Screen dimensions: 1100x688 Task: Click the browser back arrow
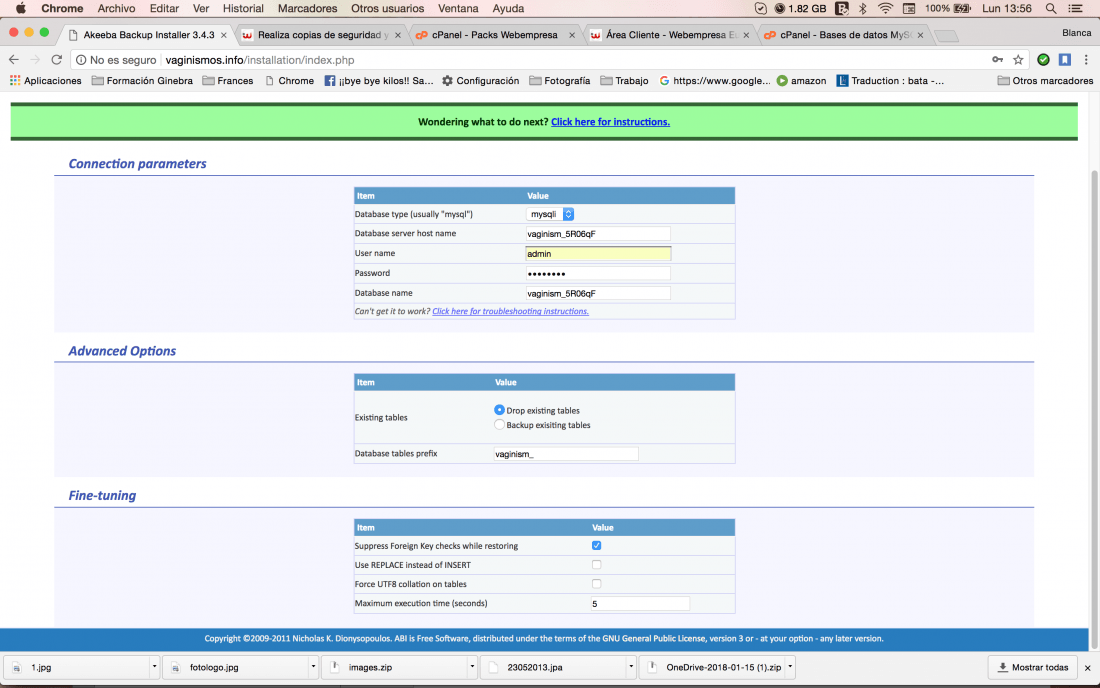14,60
